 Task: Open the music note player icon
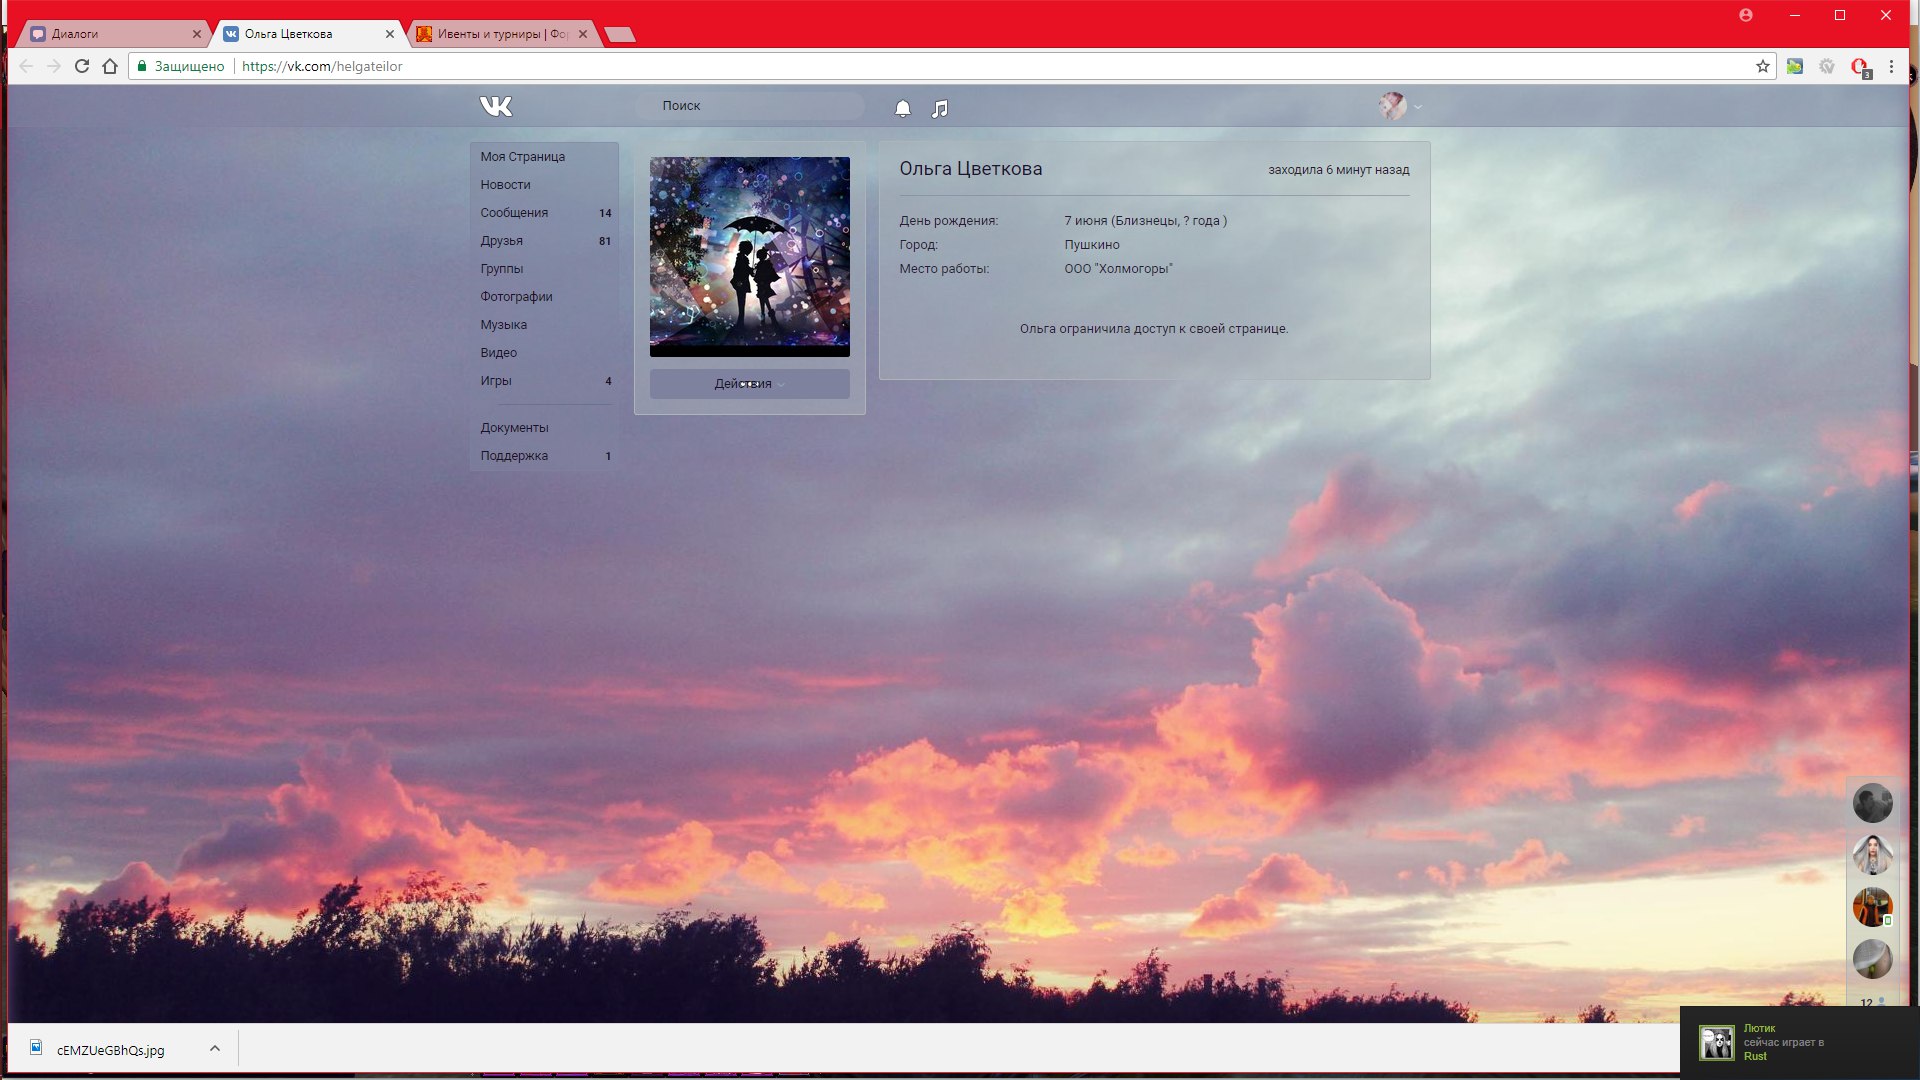939,108
